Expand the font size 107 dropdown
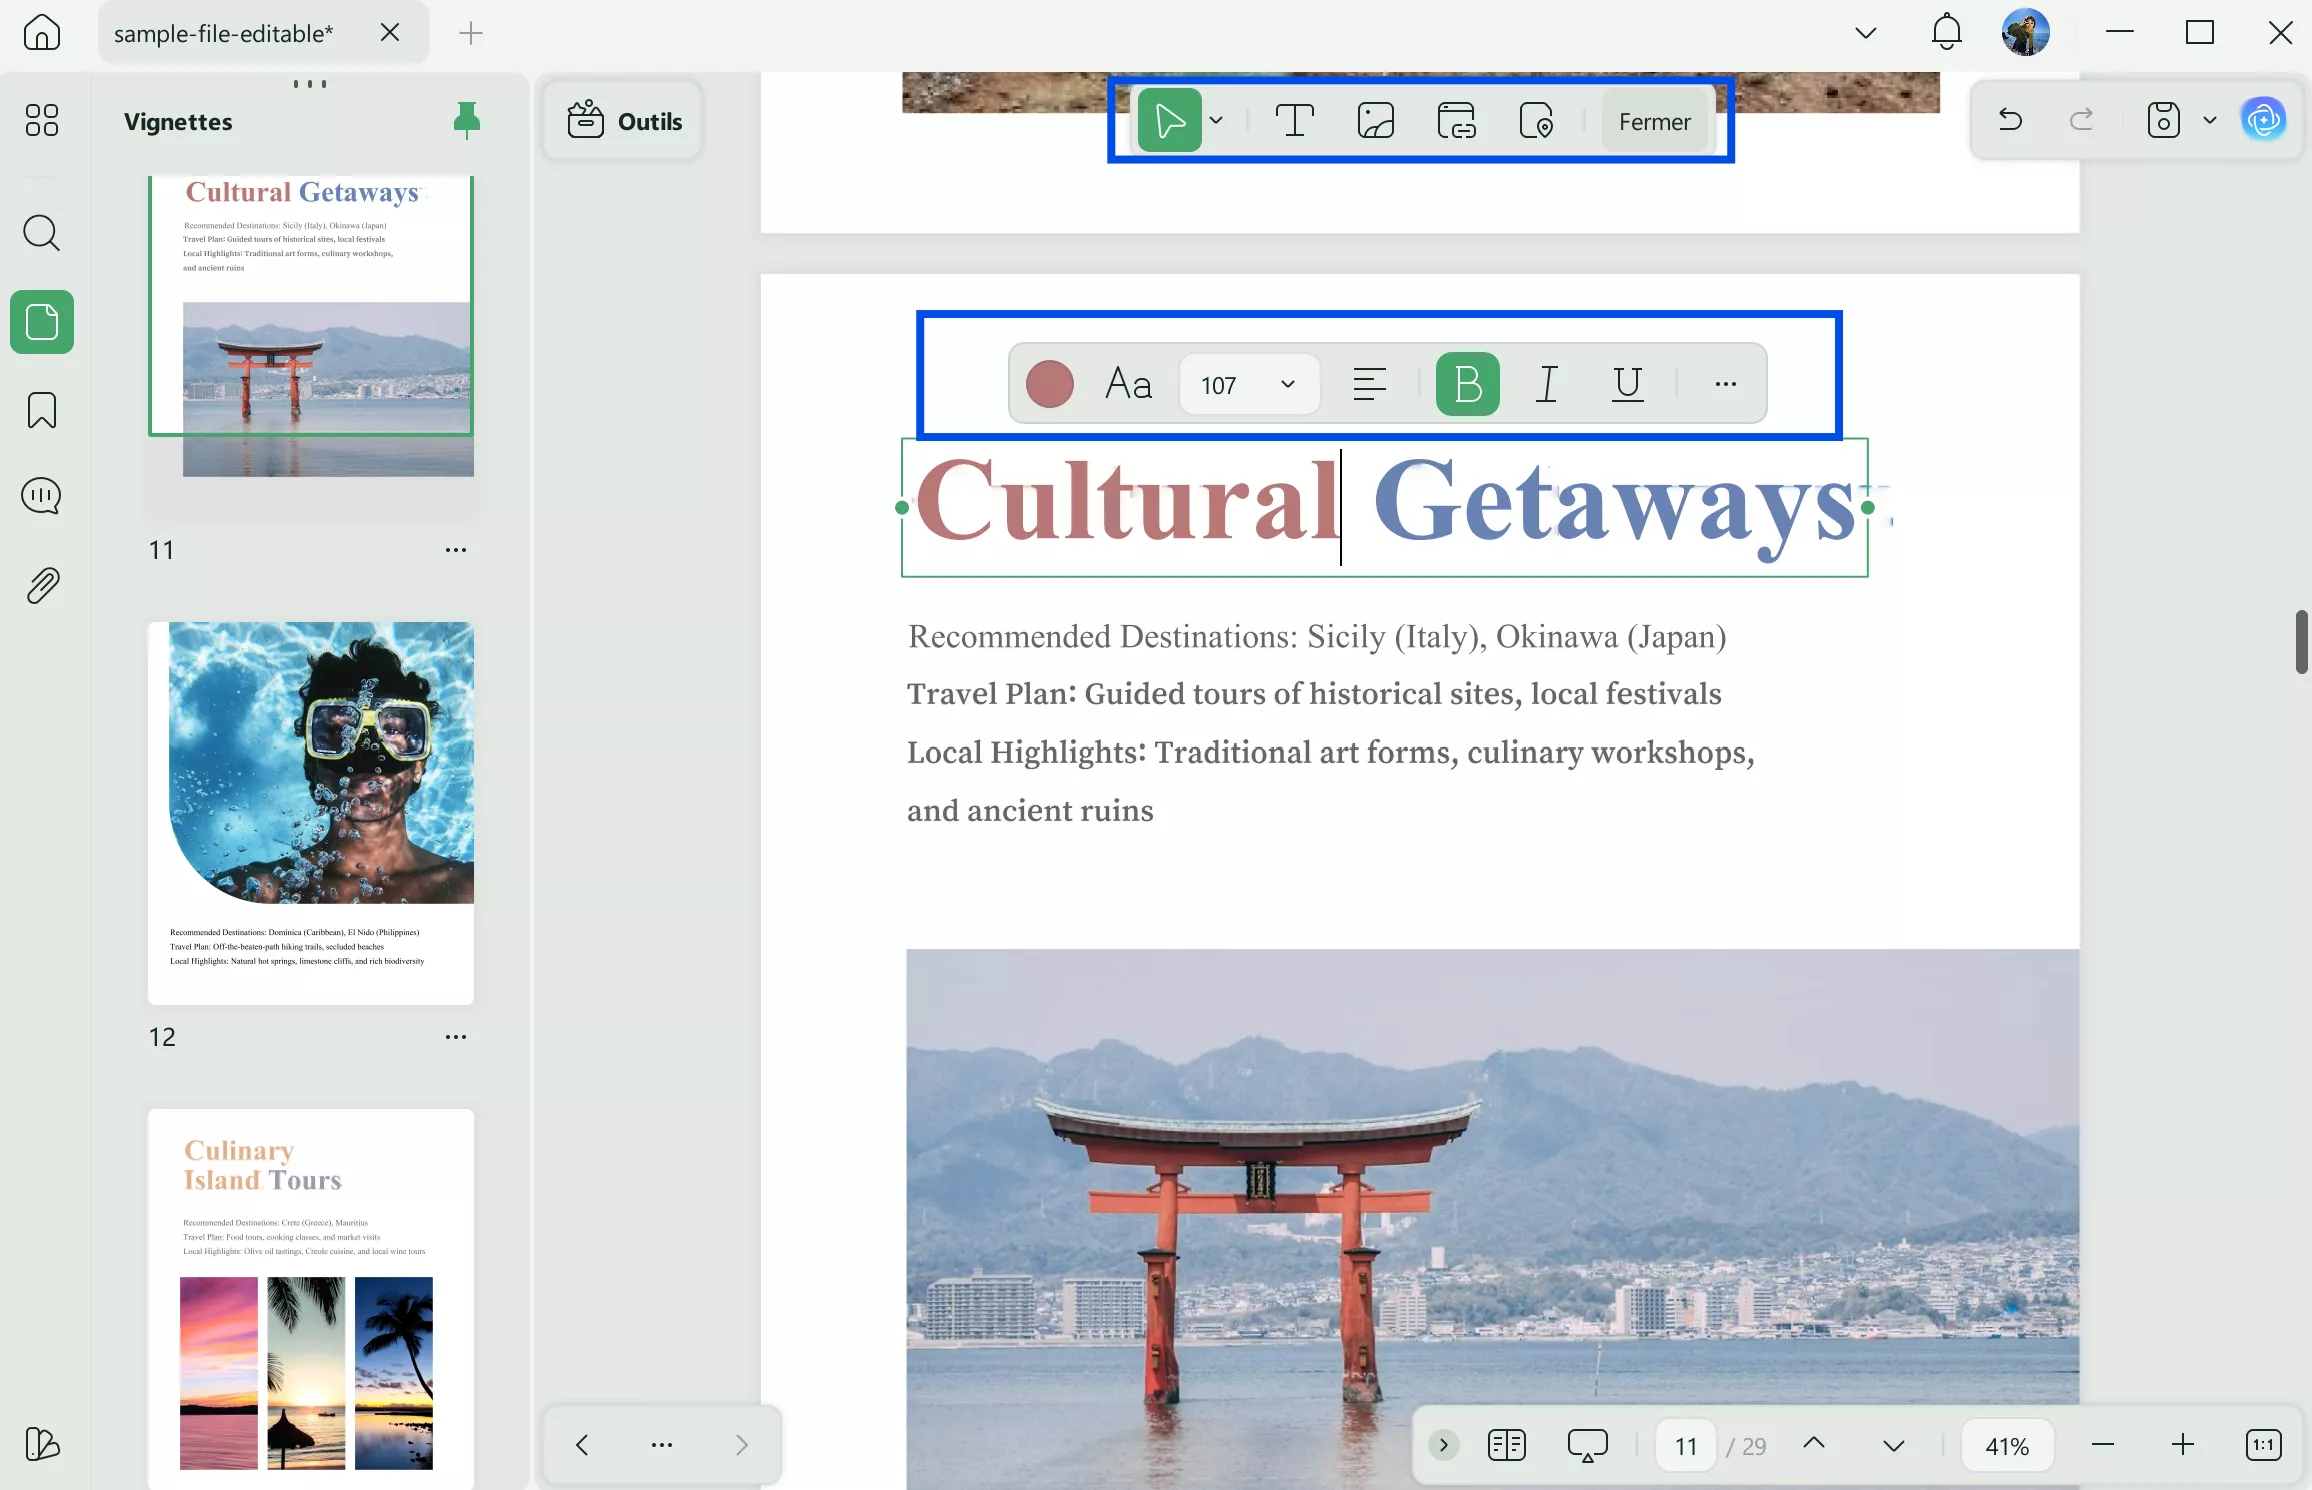The width and height of the screenshot is (2312, 1490). tap(1288, 385)
